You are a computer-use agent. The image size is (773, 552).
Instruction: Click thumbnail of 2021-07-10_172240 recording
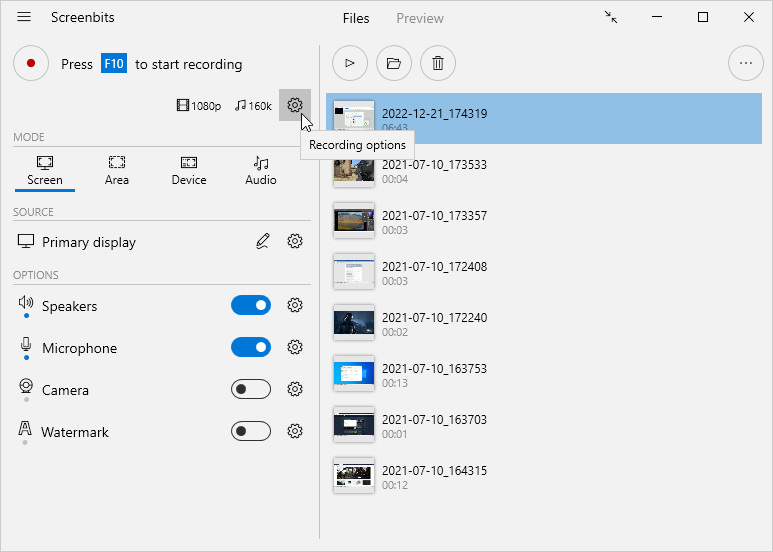[354, 323]
